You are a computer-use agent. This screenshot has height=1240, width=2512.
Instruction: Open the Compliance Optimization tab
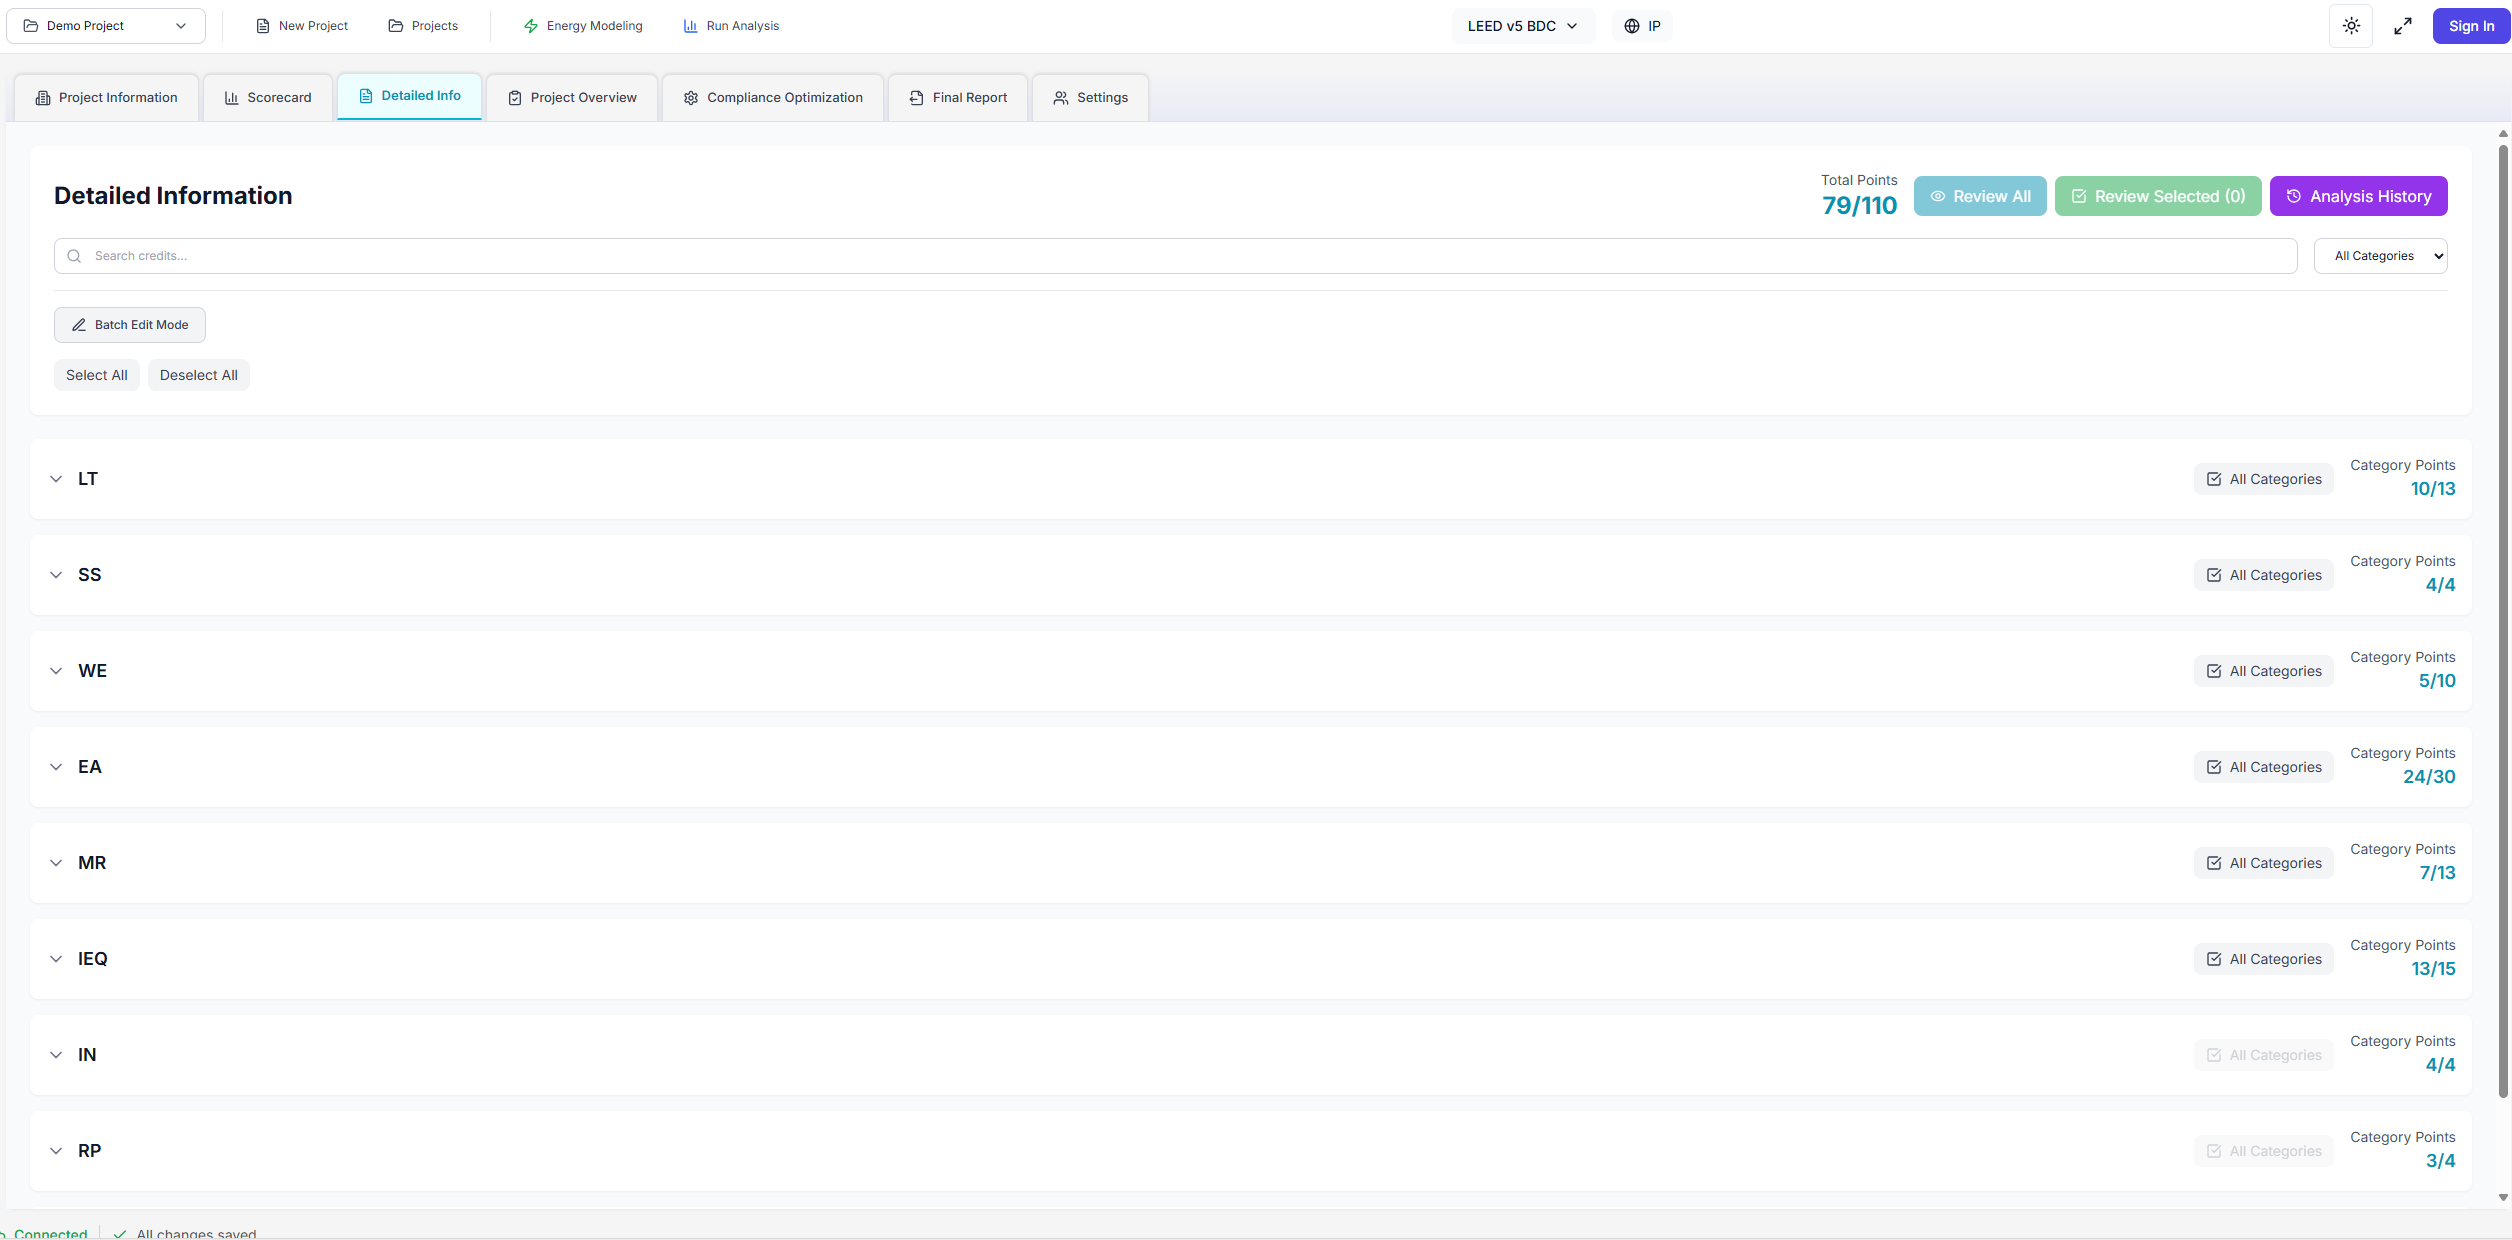coord(773,97)
